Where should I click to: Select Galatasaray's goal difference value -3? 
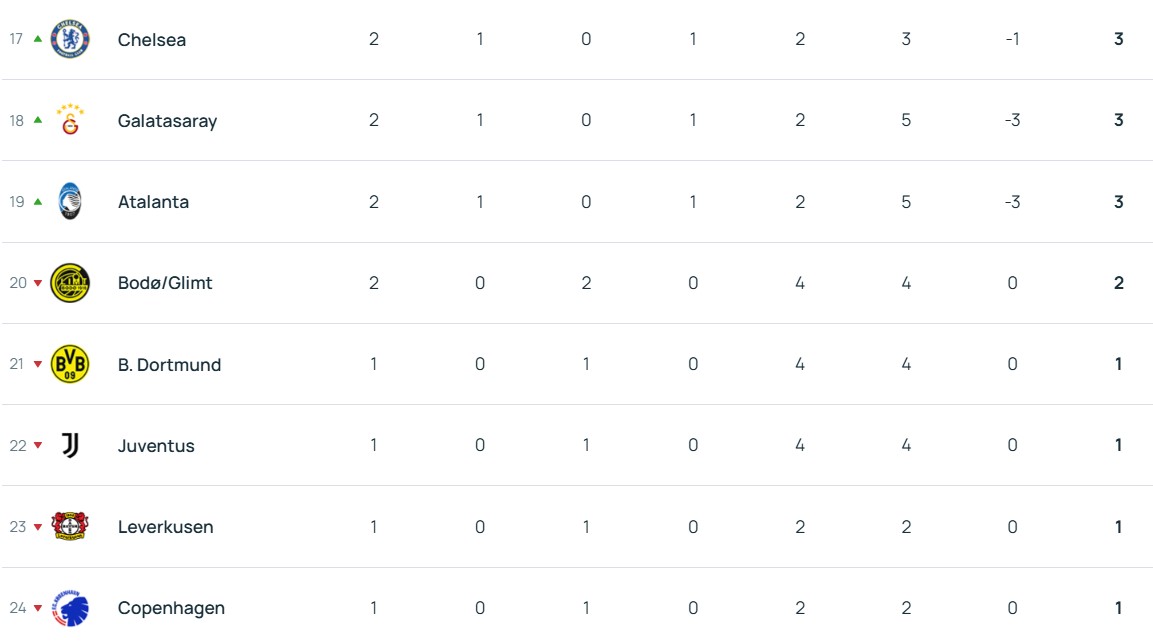coord(1012,120)
